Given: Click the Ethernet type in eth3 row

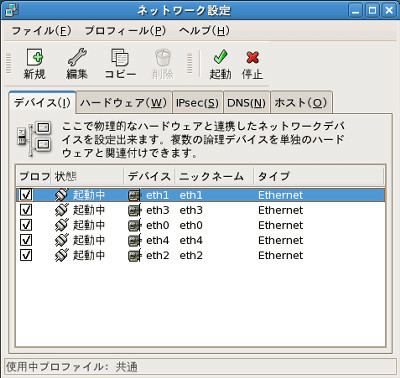Looking at the screenshot, I should (x=281, y=210).
